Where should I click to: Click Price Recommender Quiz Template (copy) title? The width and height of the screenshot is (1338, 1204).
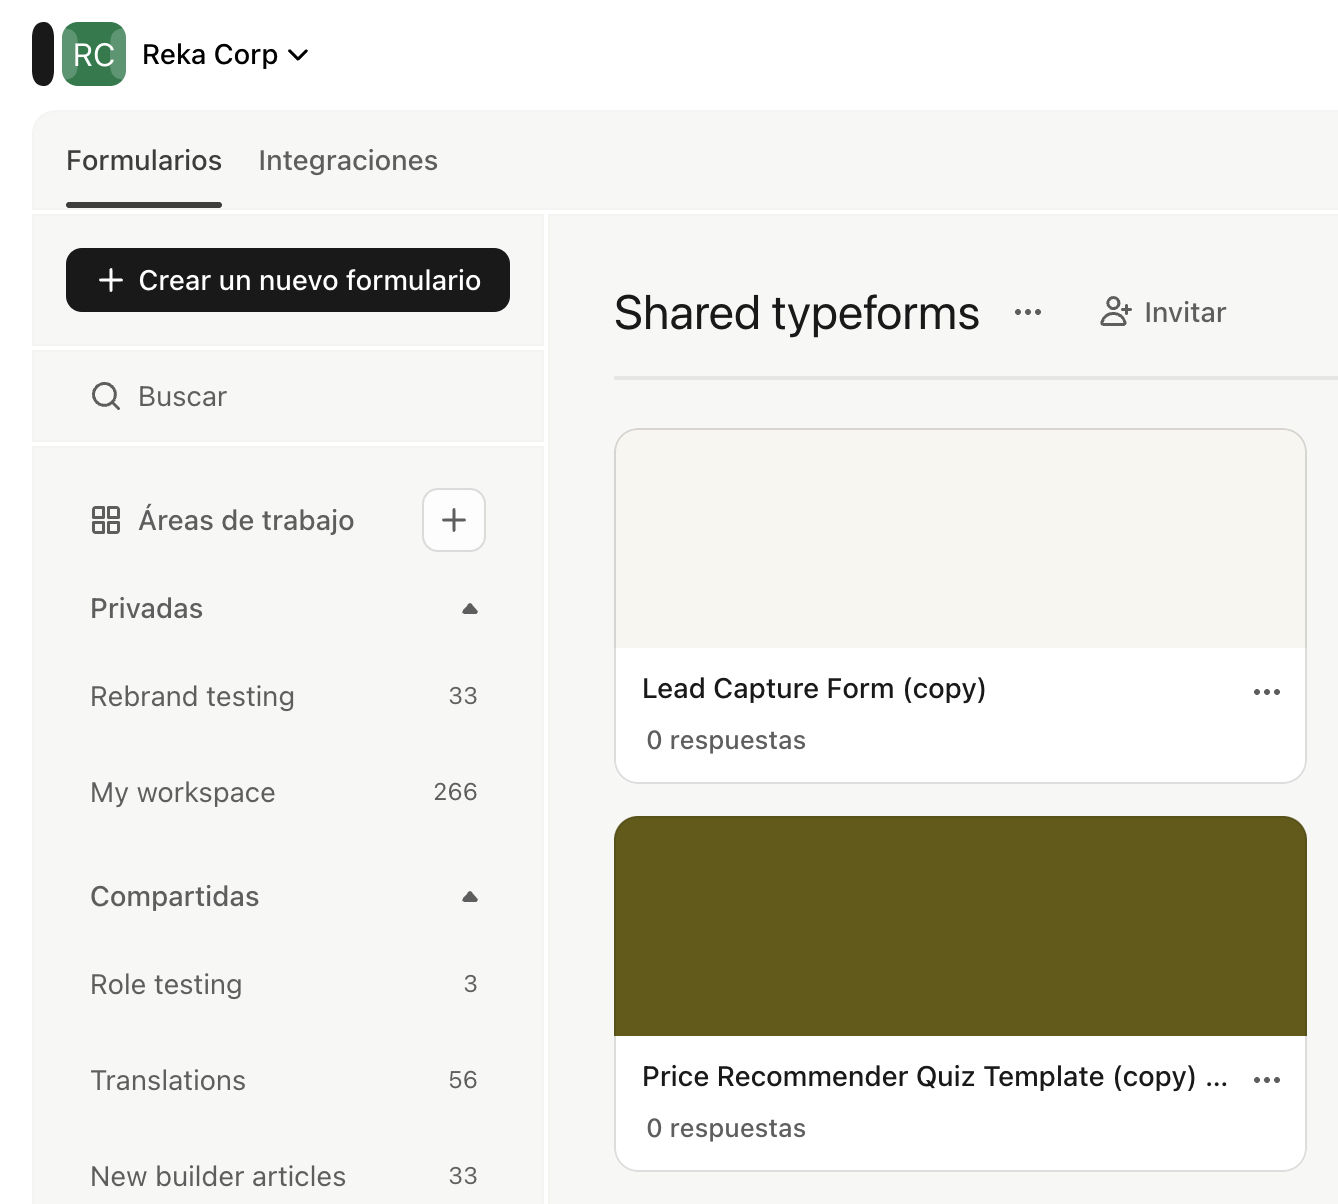(935, 1076)
